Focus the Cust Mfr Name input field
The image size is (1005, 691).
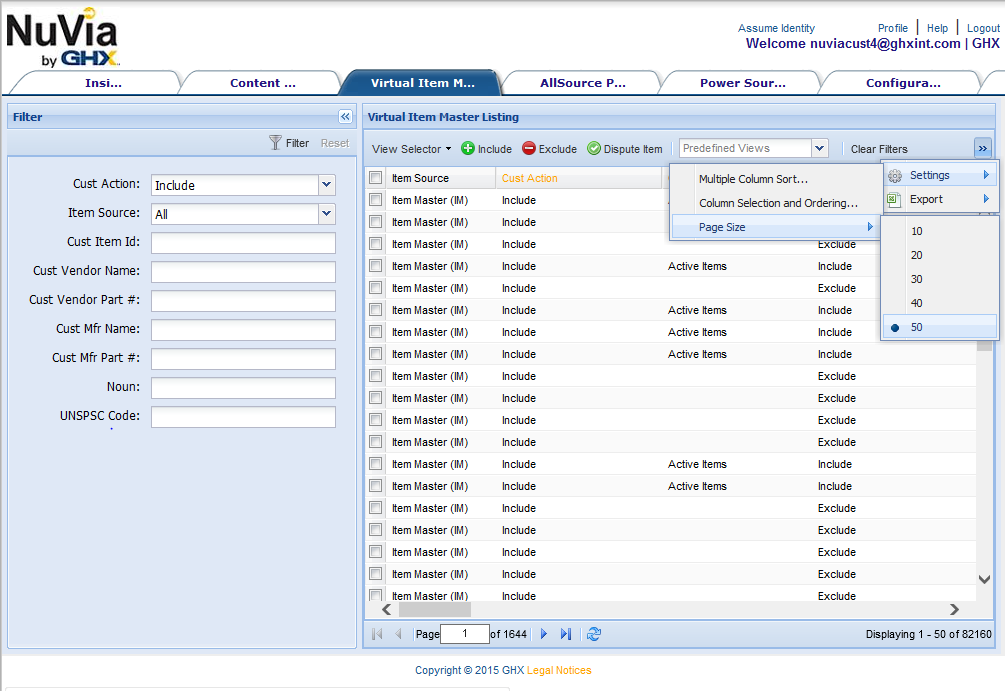tap(243, 330)
